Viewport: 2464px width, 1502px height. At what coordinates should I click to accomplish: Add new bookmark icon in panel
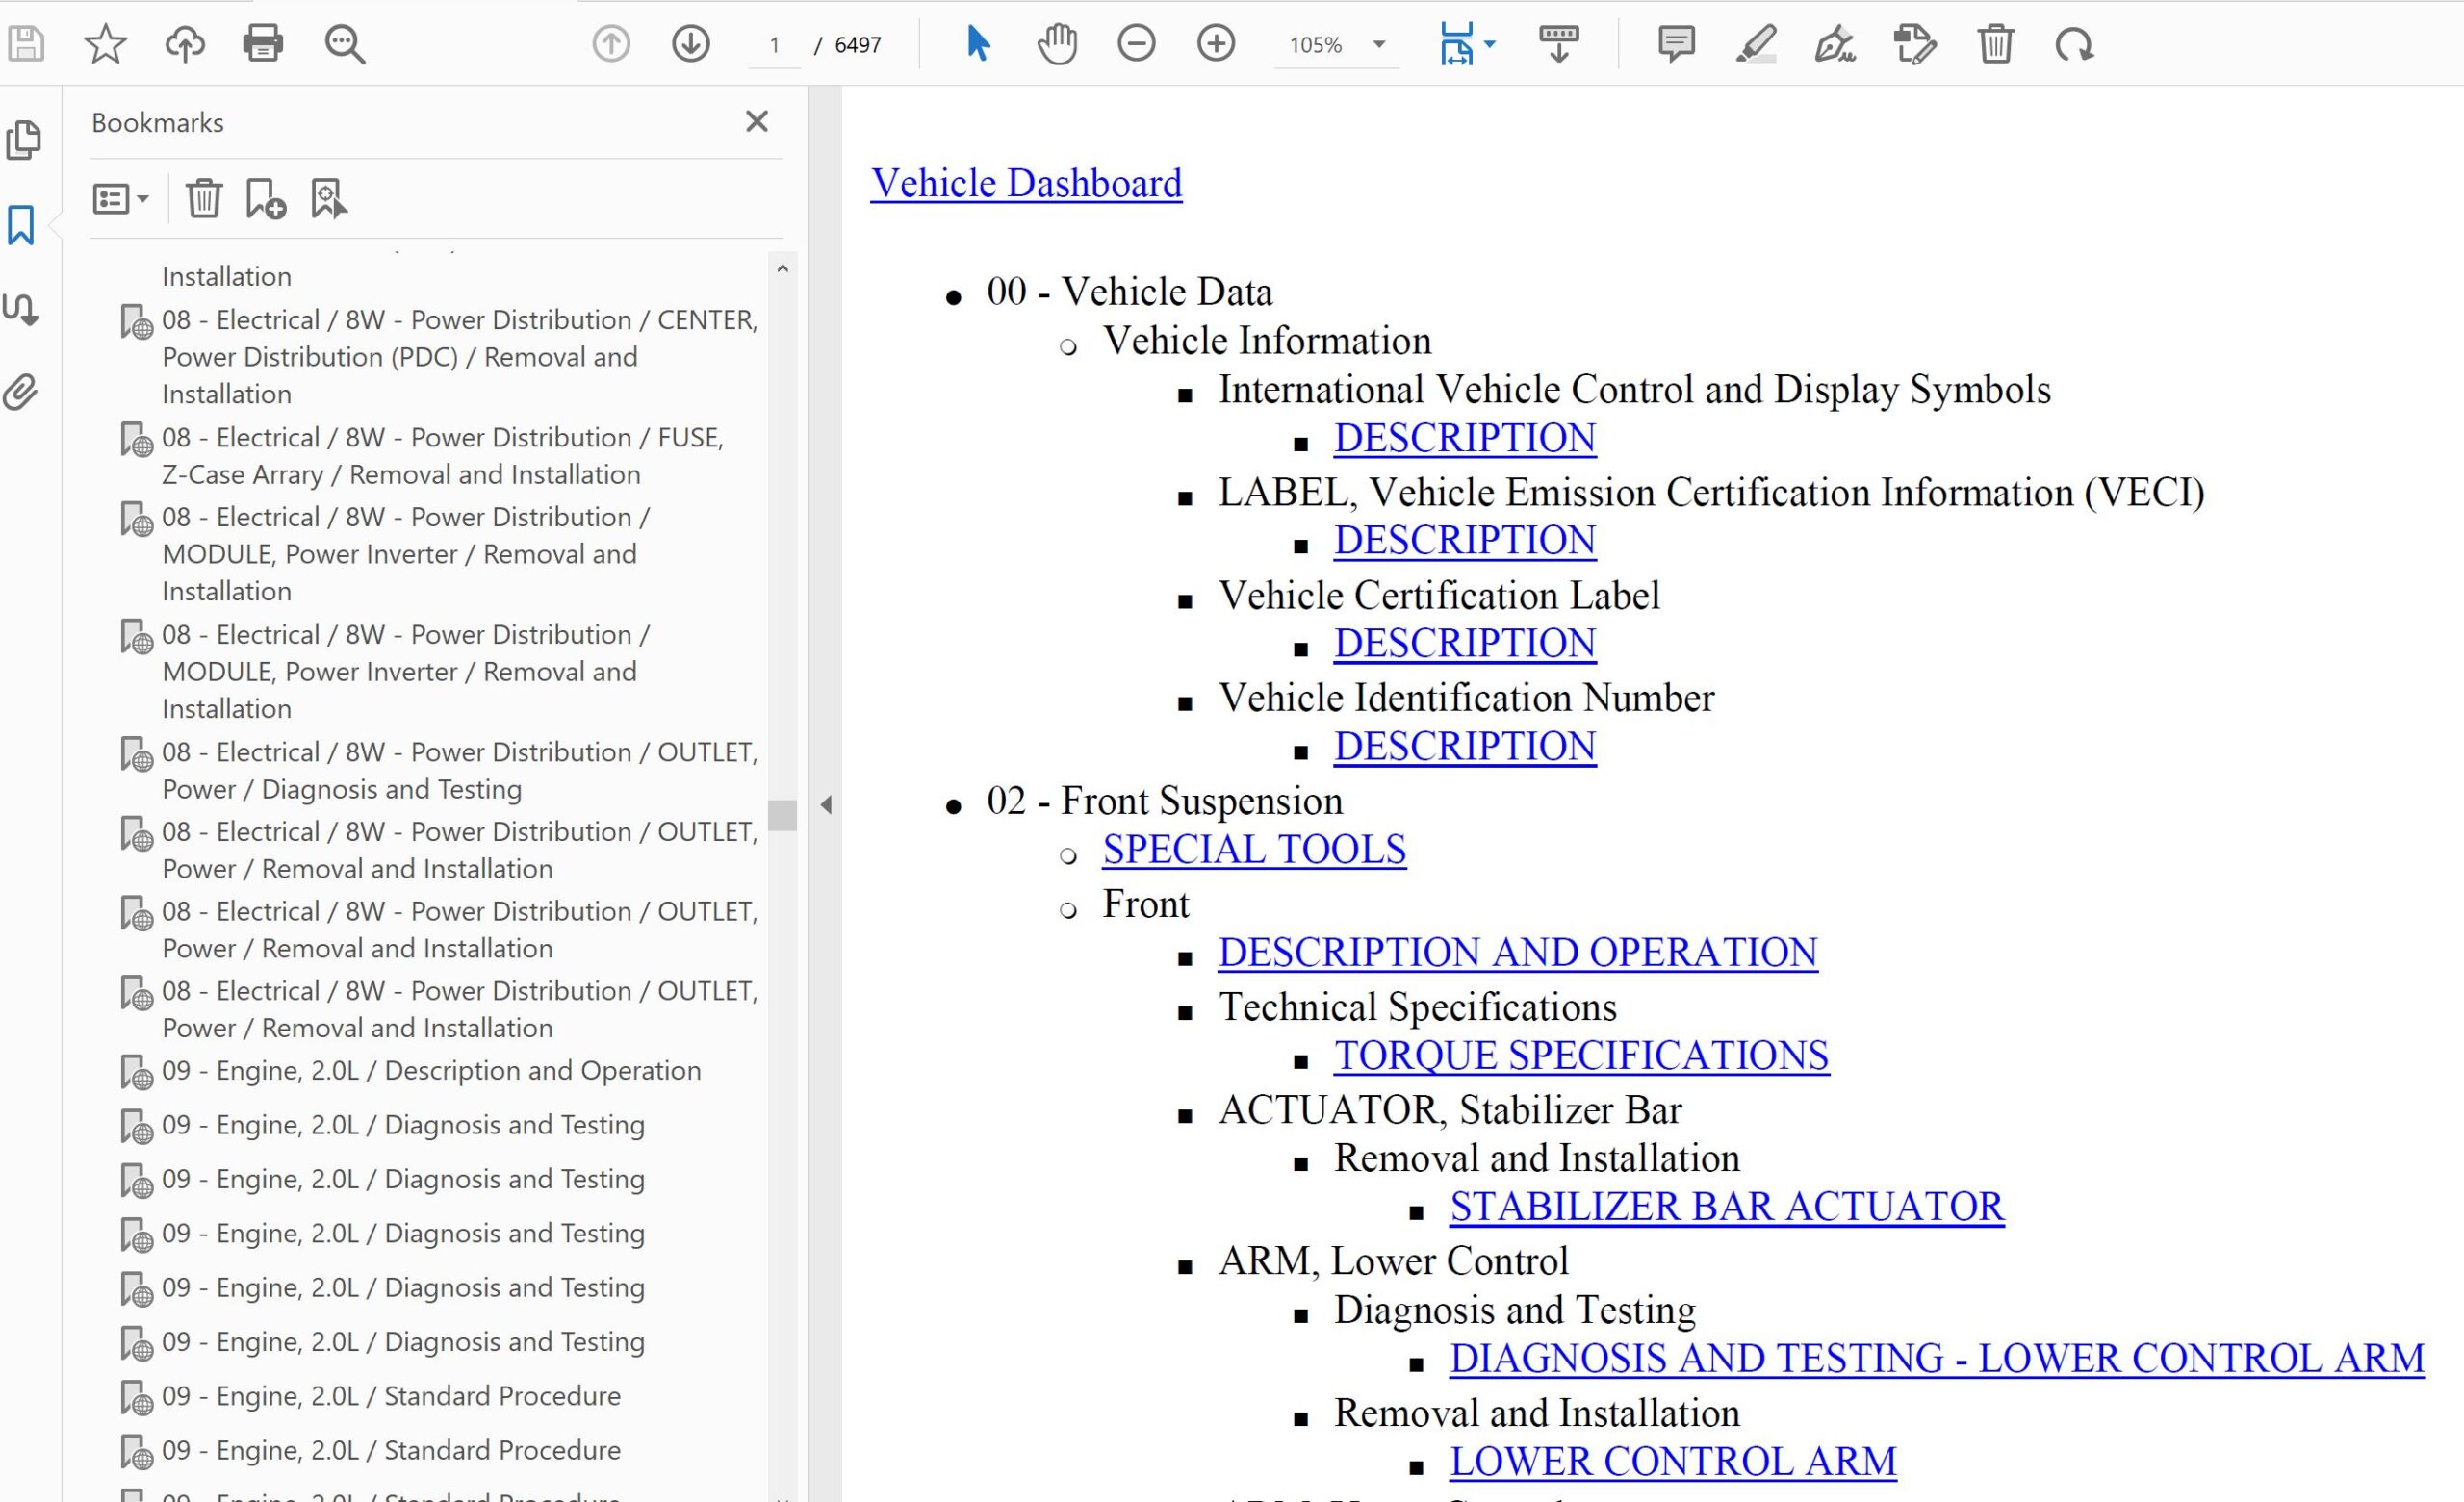click(265, 198)
